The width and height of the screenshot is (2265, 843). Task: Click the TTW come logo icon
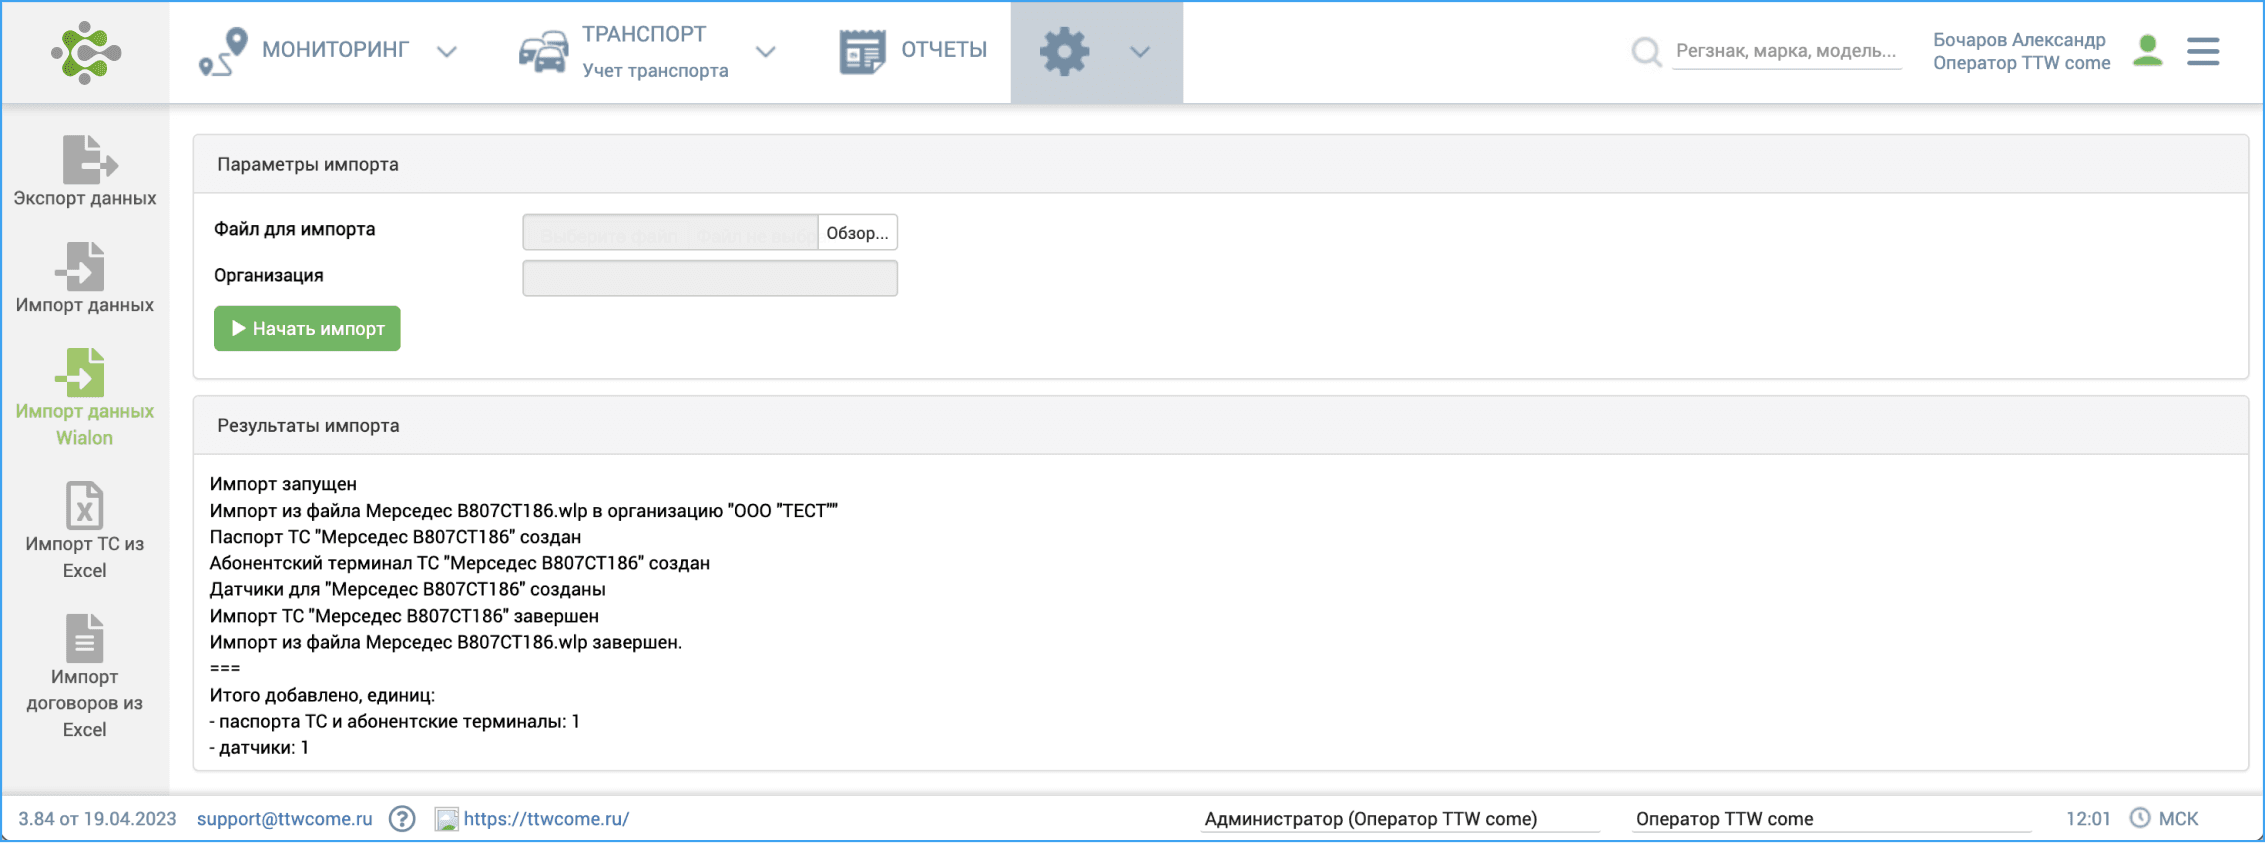click(86, 52)
